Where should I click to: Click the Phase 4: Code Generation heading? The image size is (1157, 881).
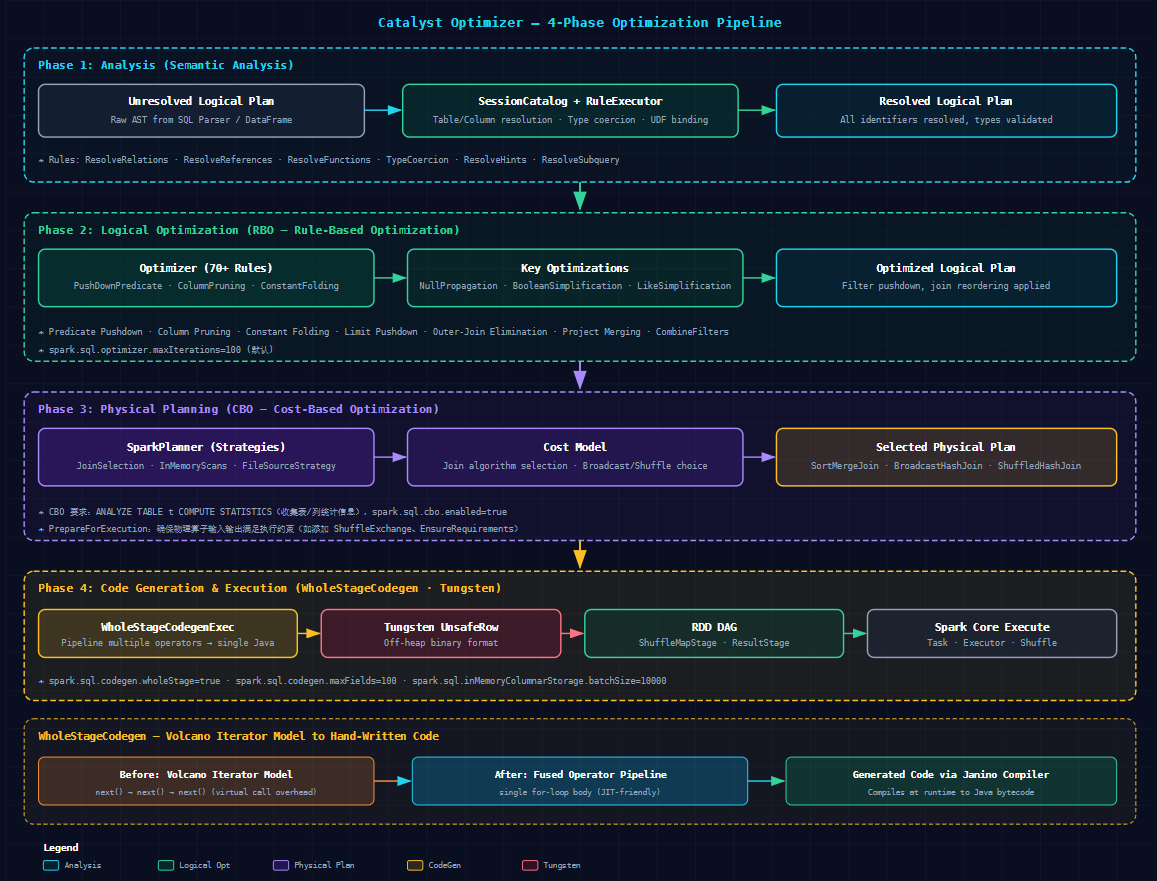(269, 588)
